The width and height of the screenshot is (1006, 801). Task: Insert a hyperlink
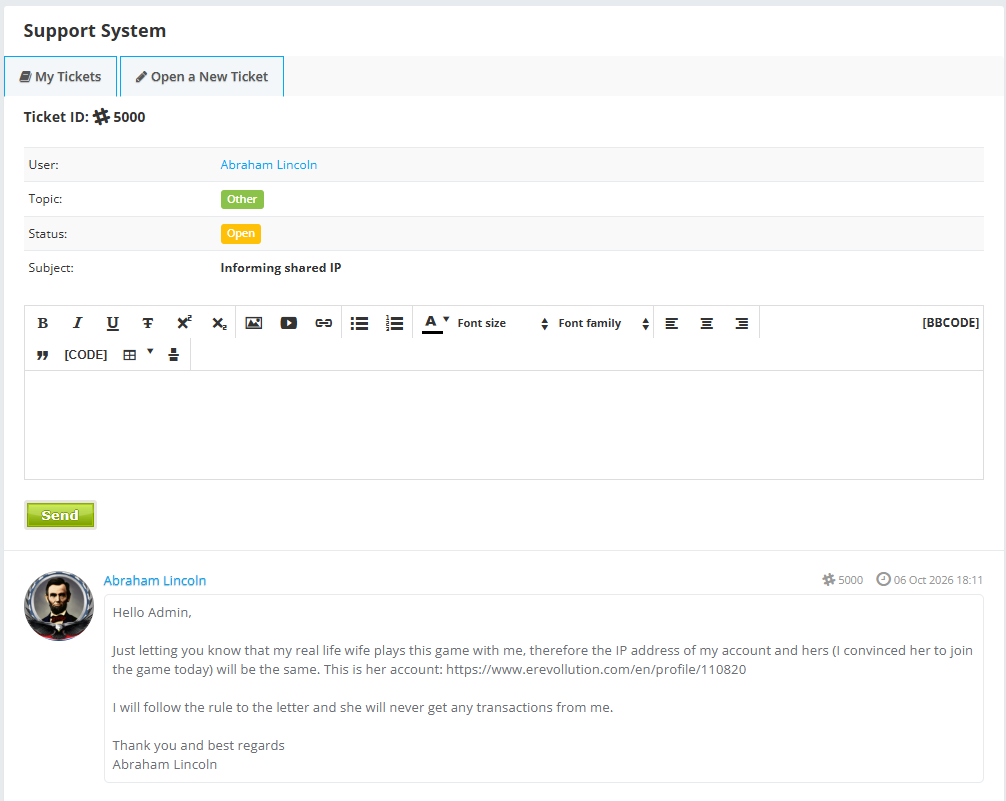pos(323,323)
